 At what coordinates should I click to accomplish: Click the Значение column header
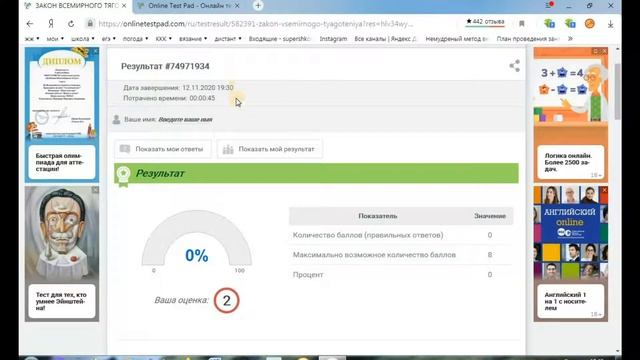click(490, 216)
